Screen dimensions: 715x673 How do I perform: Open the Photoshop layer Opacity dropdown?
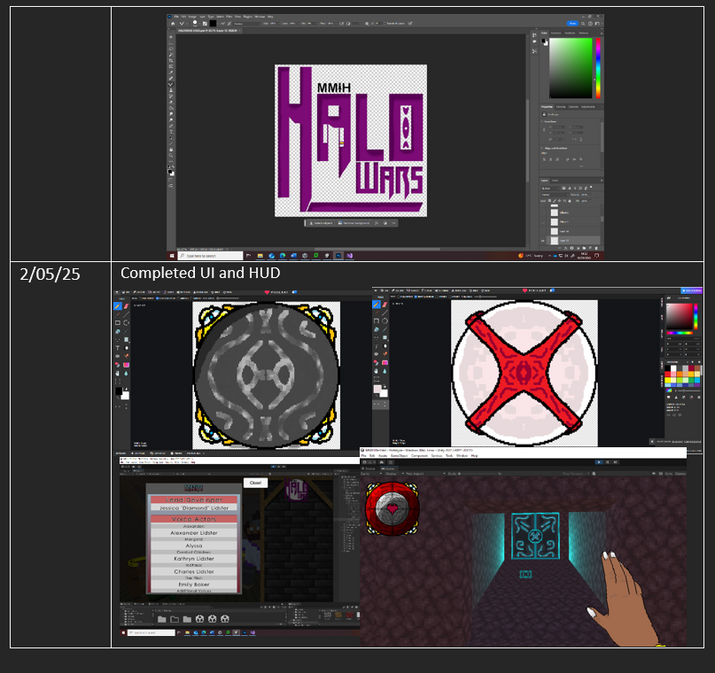pyautogui.click(x=591, y=195)
